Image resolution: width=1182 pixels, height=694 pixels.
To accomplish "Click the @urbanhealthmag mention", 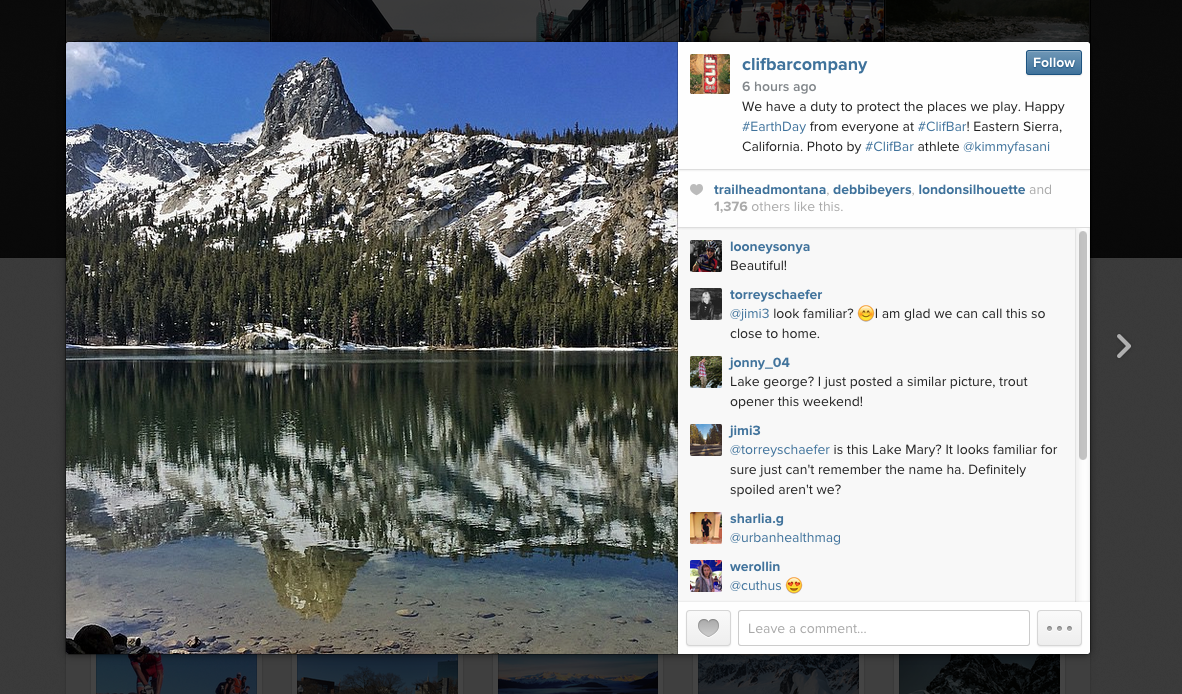I will tap(785, 538).
